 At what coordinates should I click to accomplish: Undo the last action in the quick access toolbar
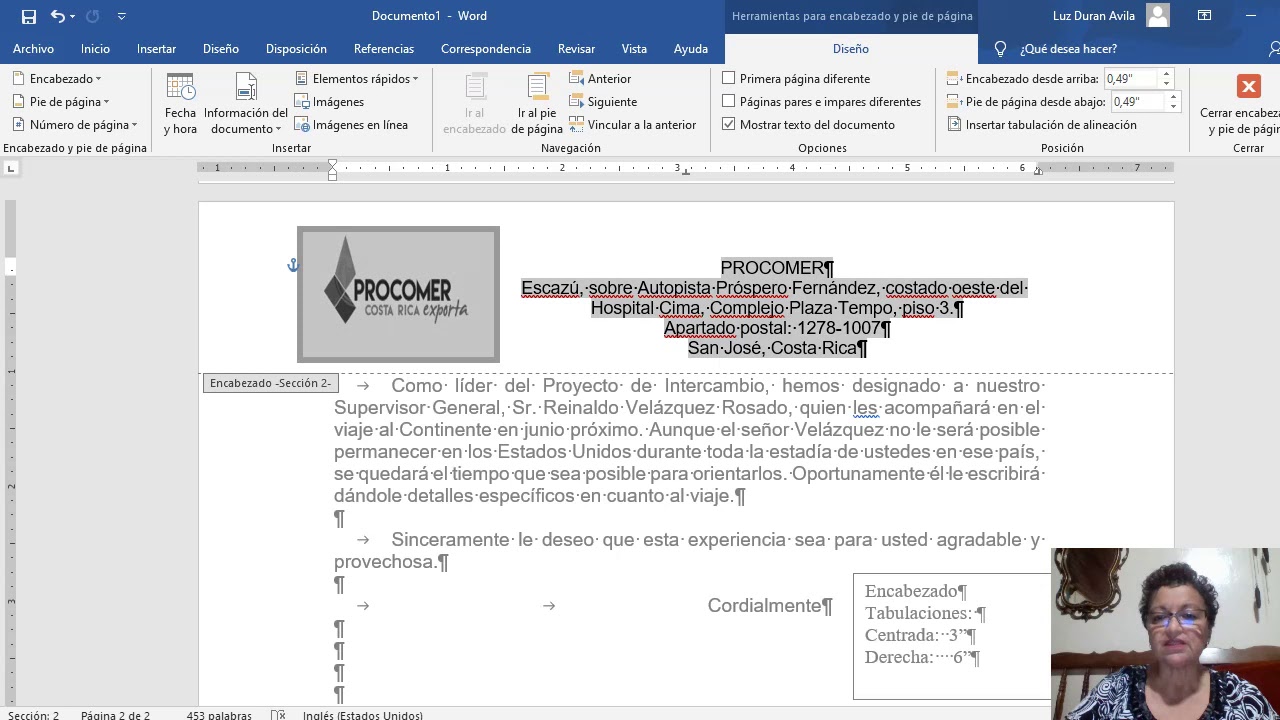(x=57, y=16)
